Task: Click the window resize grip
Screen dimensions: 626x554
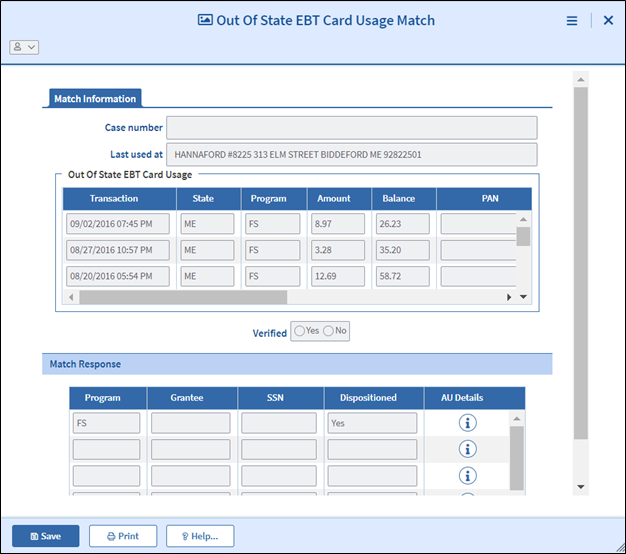Action: [x=620, y=548]
